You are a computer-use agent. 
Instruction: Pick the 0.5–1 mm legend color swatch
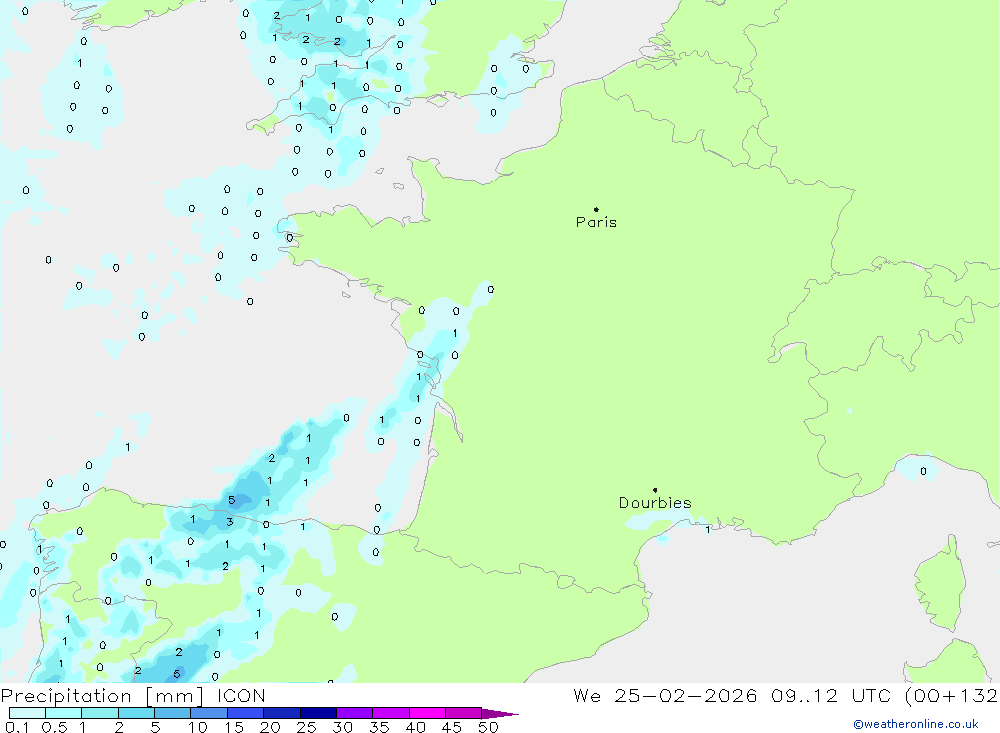(x=64, y=713)
